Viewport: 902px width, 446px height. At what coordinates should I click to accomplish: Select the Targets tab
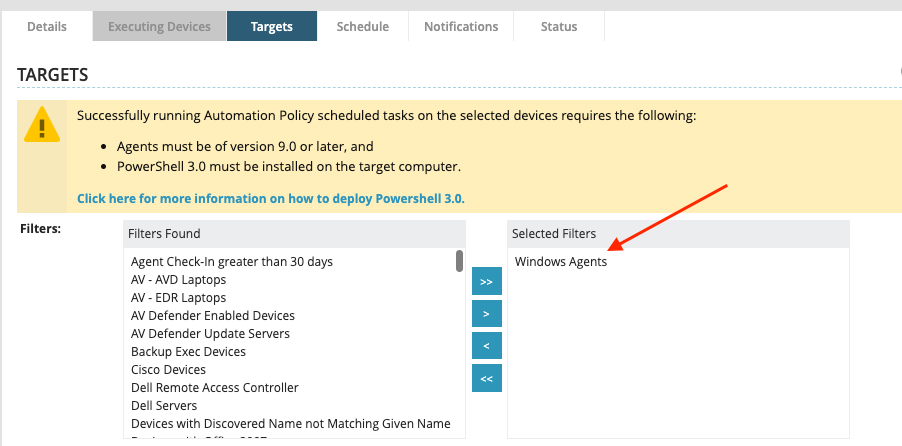coord(272,27)
